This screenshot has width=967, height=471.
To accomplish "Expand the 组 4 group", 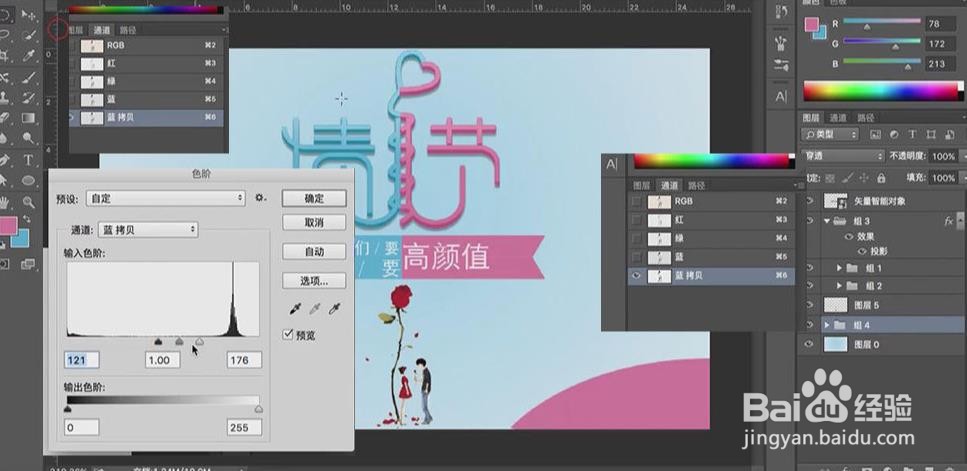I will tap(827, 325).
